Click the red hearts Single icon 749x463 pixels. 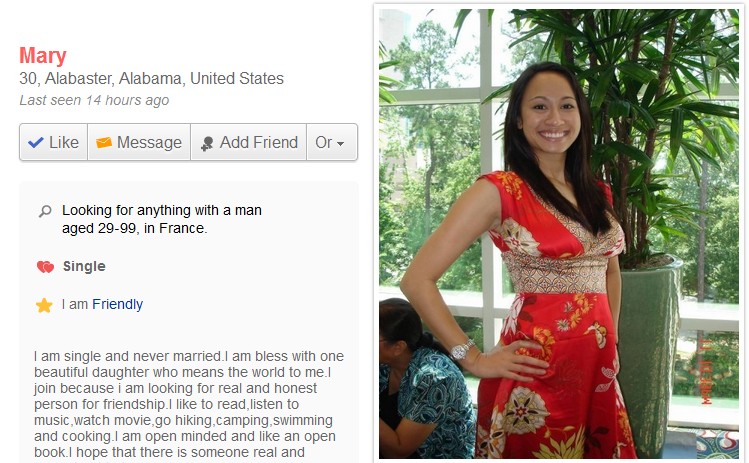pyautogui.click(x=45, y=267)
